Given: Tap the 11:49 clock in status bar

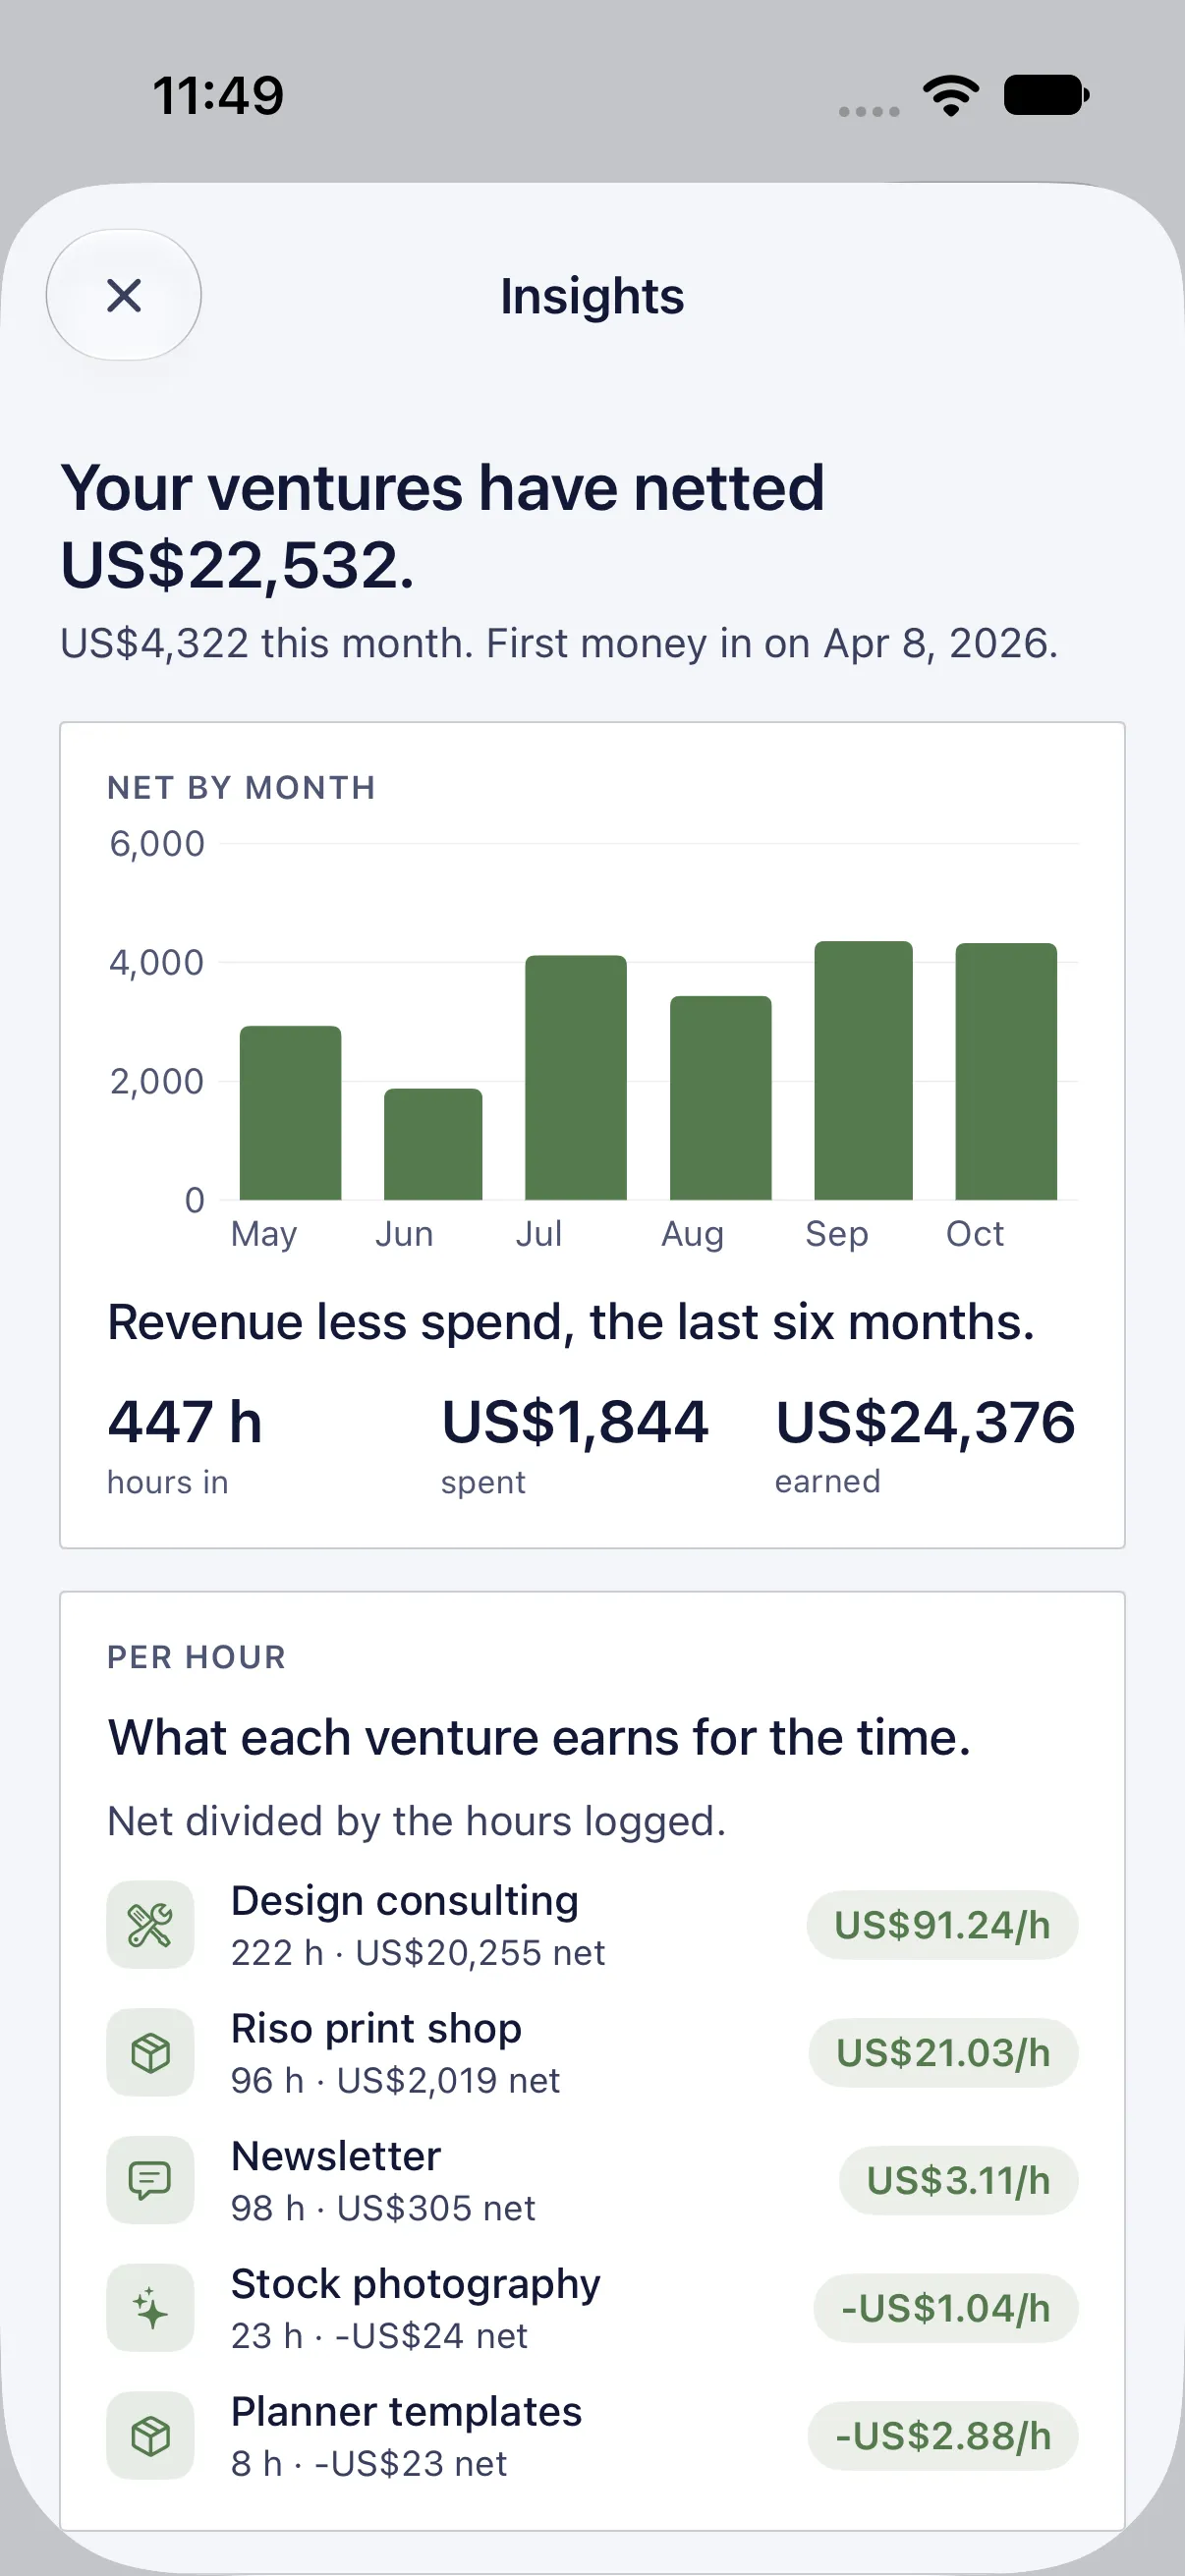Looking at the screenshot, I should 218,96.
